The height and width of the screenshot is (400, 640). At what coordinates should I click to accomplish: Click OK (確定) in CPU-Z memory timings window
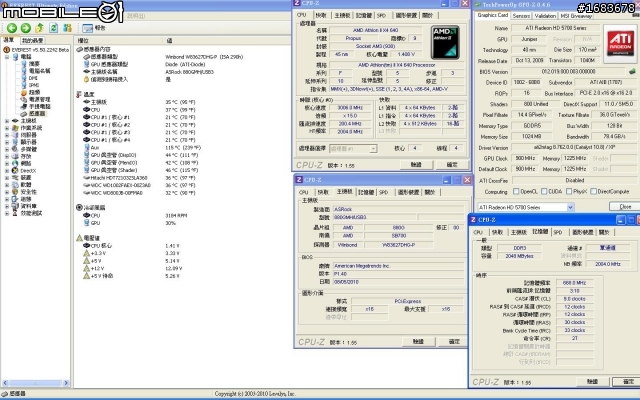click(628, 382)
